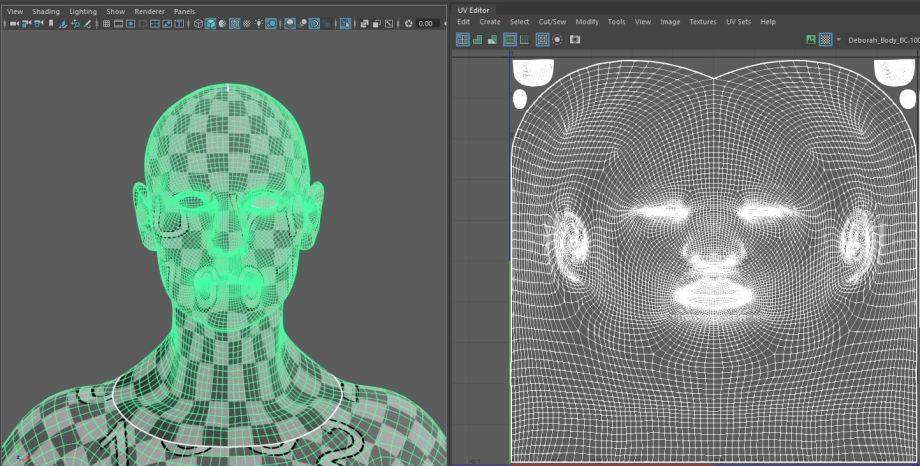Viewport: 920px width, 466px height.
Task: Select the Deborah_Body_BC texture name
Action: [883, 40]
